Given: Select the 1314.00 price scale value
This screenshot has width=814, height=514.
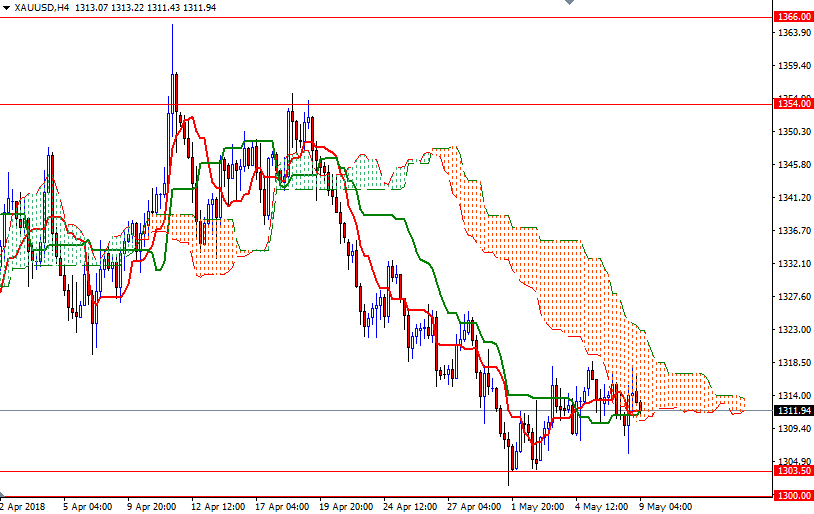Looking at the screenshot, I should 794,396.
